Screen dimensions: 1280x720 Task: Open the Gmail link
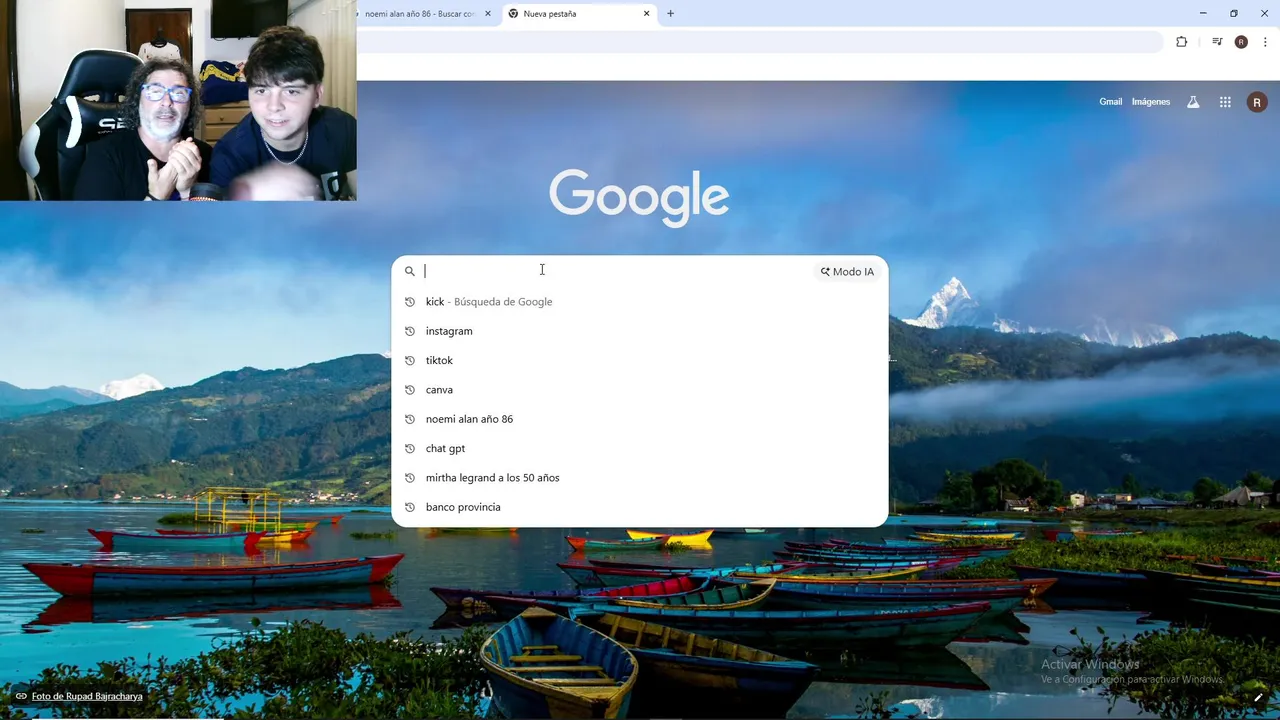tap(1111, 102)
